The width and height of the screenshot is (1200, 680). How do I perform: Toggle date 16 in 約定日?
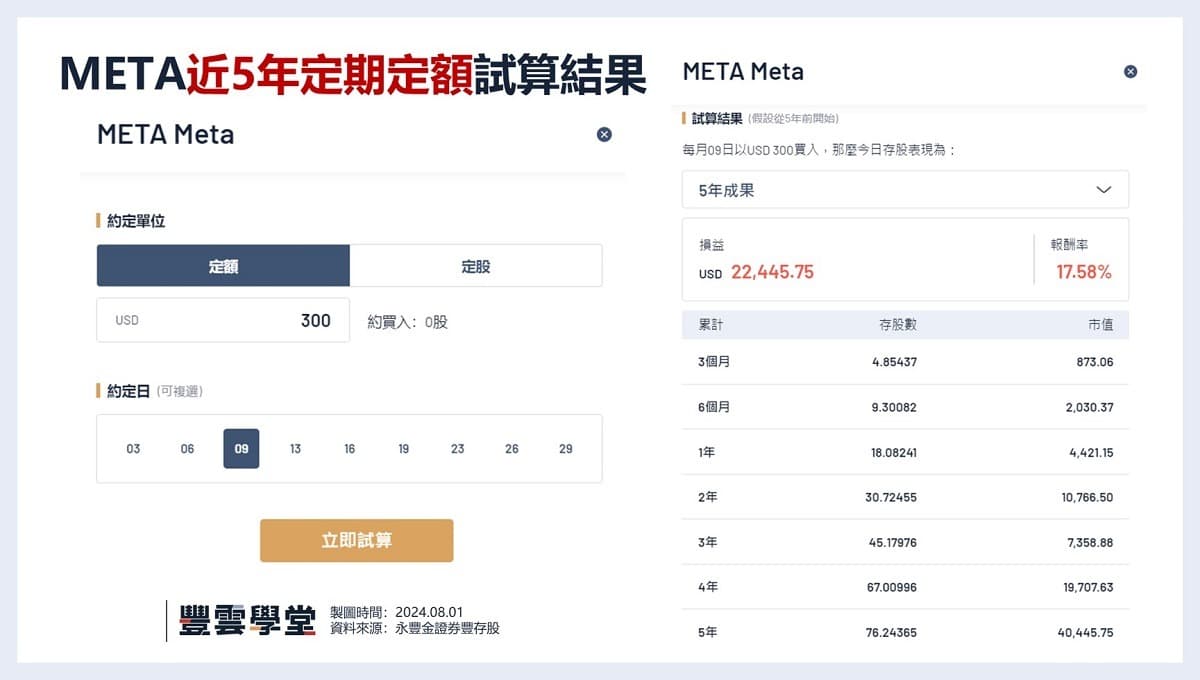(348, 448)
